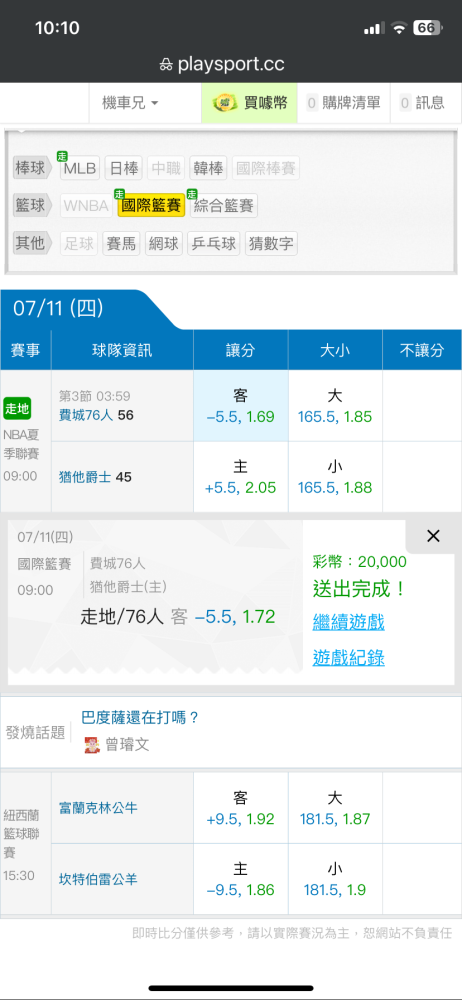The image size is (462, 1000).
Task: Select the highlighted 國際籃賽 tab
Action: pyautogui.click(x=151, y=205)
